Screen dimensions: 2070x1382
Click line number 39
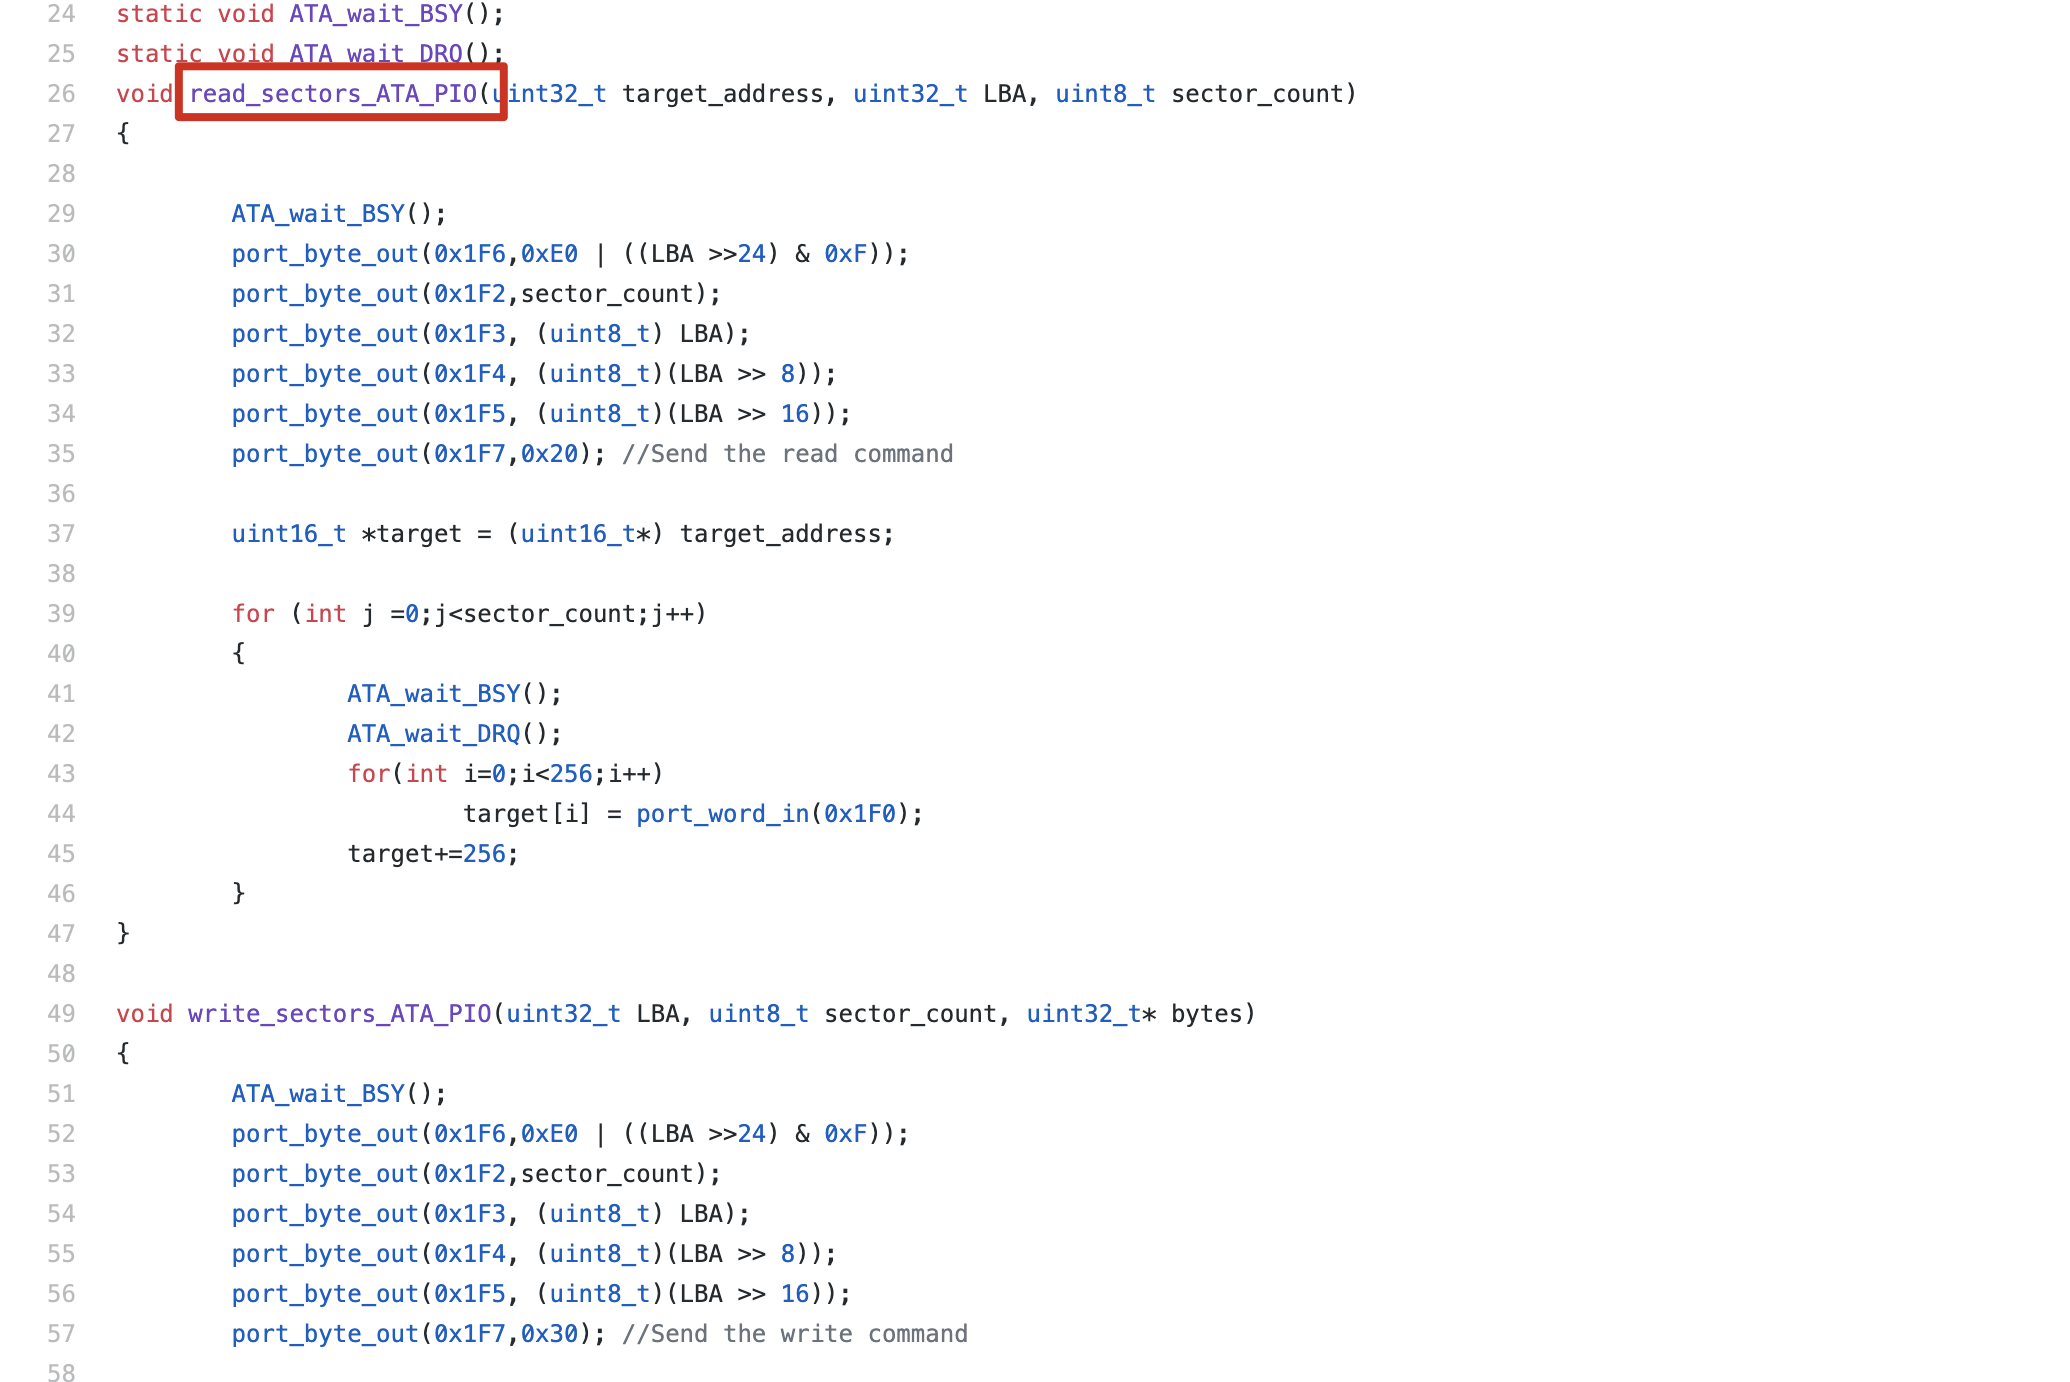pos(61,613)
